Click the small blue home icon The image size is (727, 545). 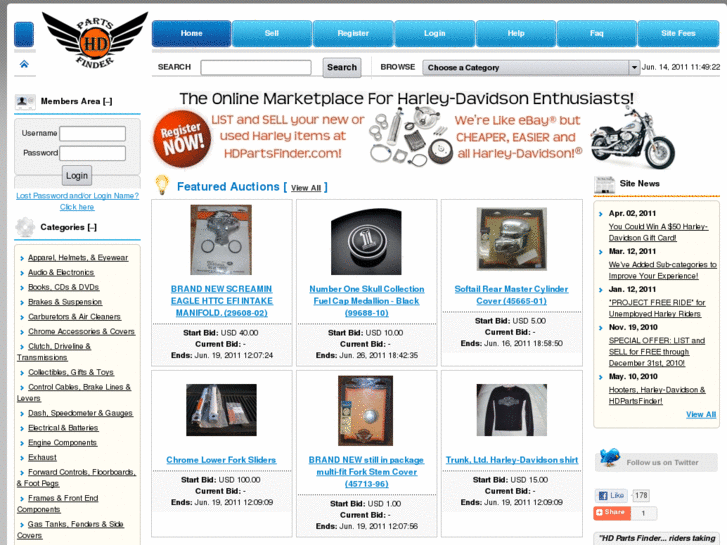(24, 64)
